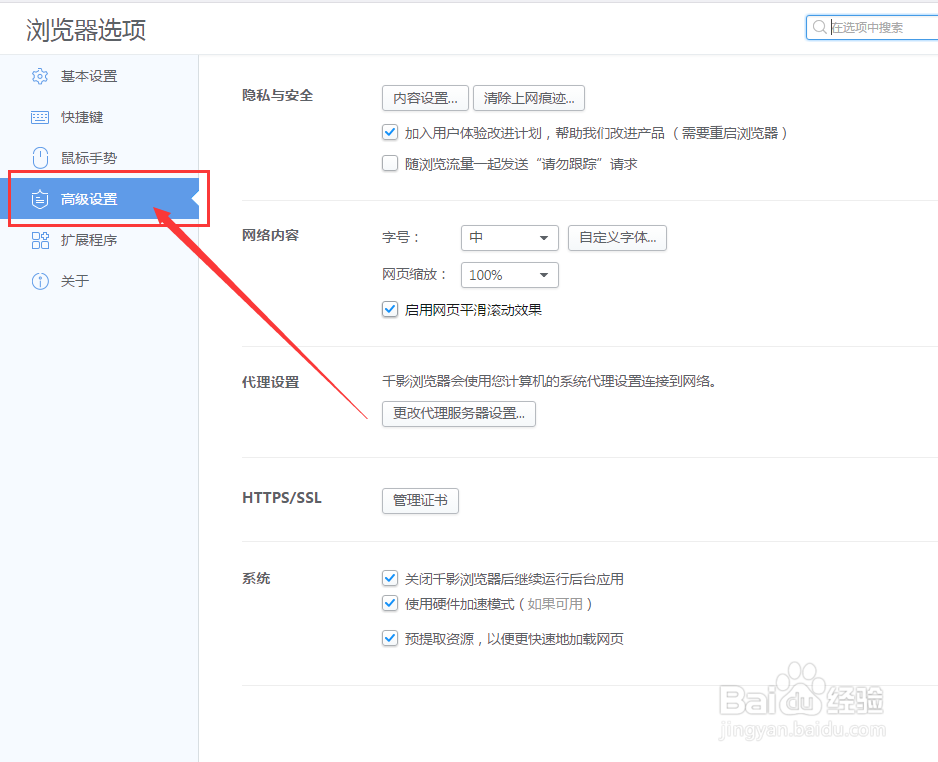938x762 pixels.
Task: Click the 清除上网痕迹... button
Action: click(529, 98)
